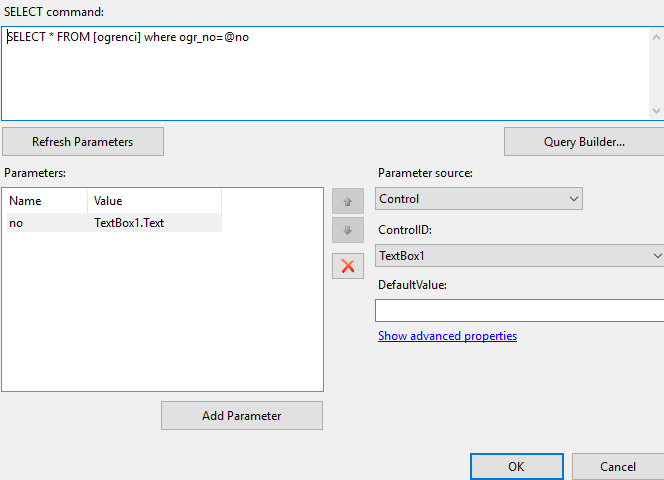The width and height of the screenshot is (664, 480).
Task: Click inside the SELECT command text area
Action: pos(325,74)
